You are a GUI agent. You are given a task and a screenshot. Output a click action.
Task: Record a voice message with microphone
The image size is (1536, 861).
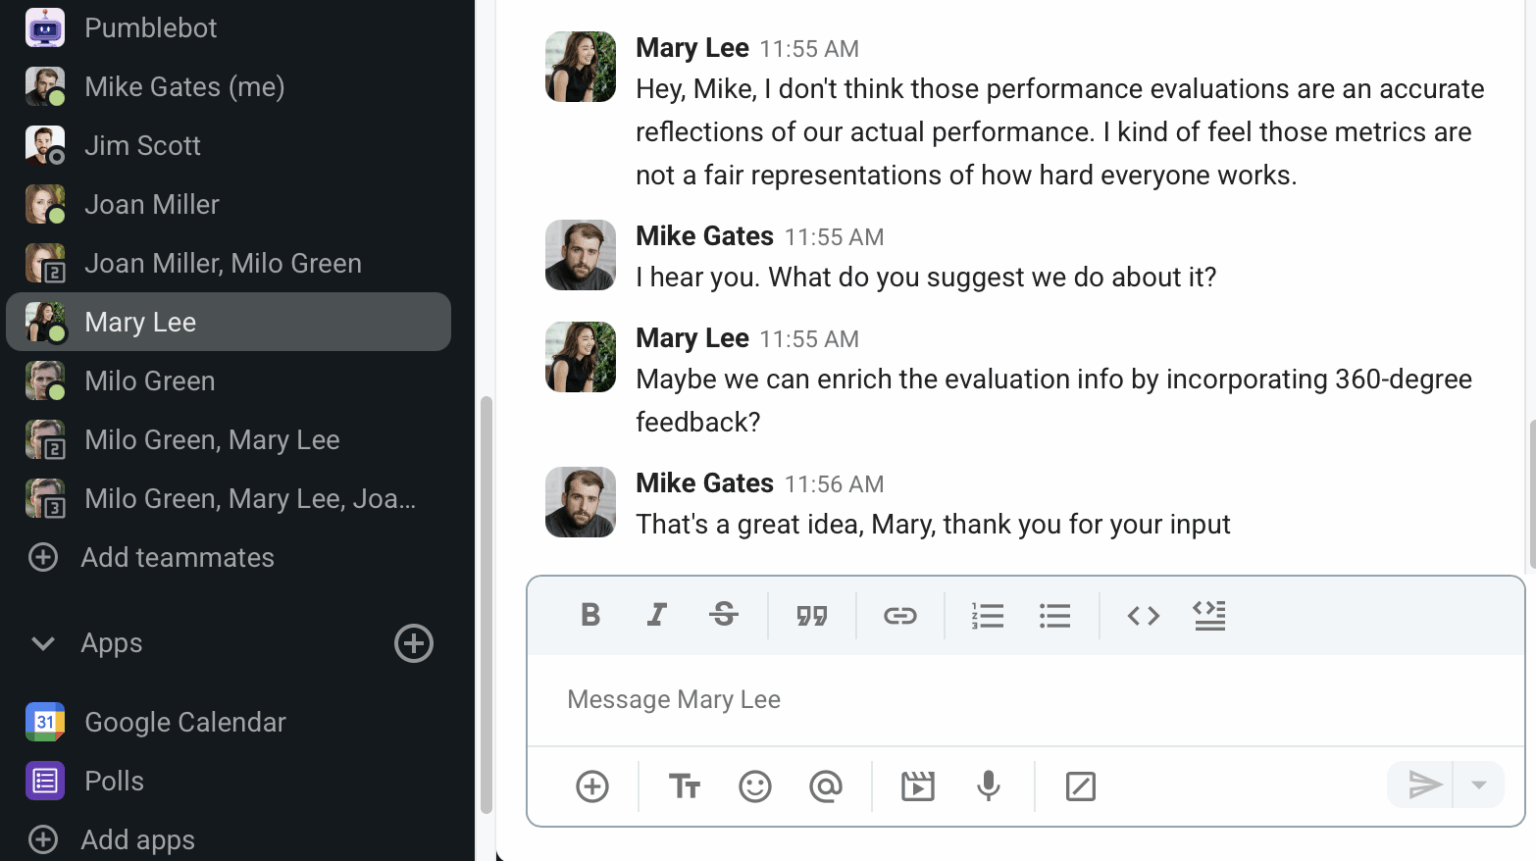(x=988, y=786)
